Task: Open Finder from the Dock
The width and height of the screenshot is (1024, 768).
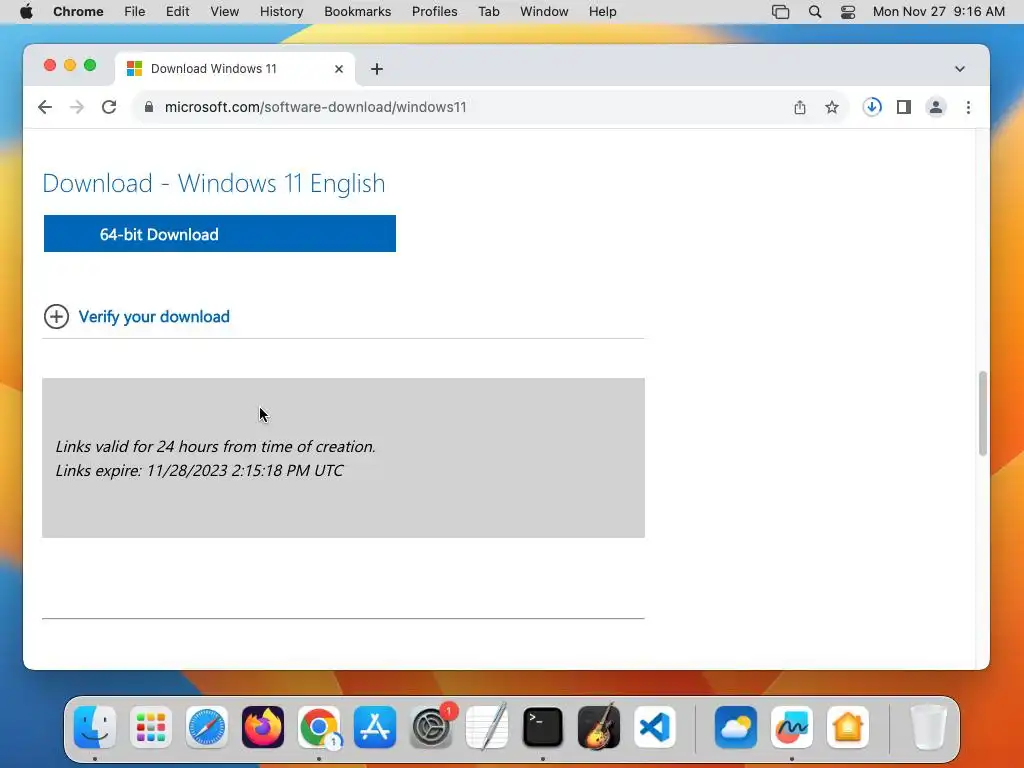Action: pyautogui.click(x=95, y=727)
